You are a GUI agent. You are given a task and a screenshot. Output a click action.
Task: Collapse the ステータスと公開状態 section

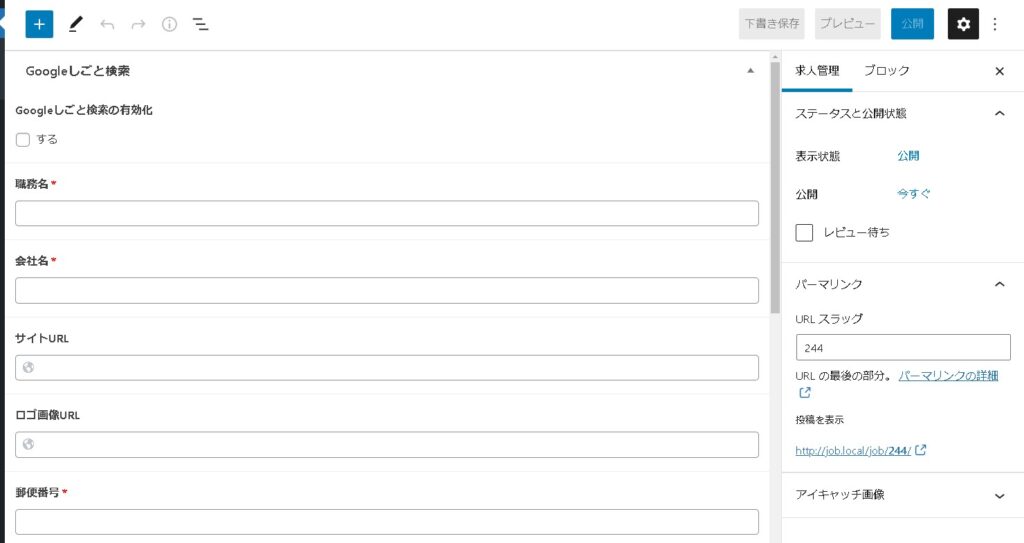tap(999, 114)
